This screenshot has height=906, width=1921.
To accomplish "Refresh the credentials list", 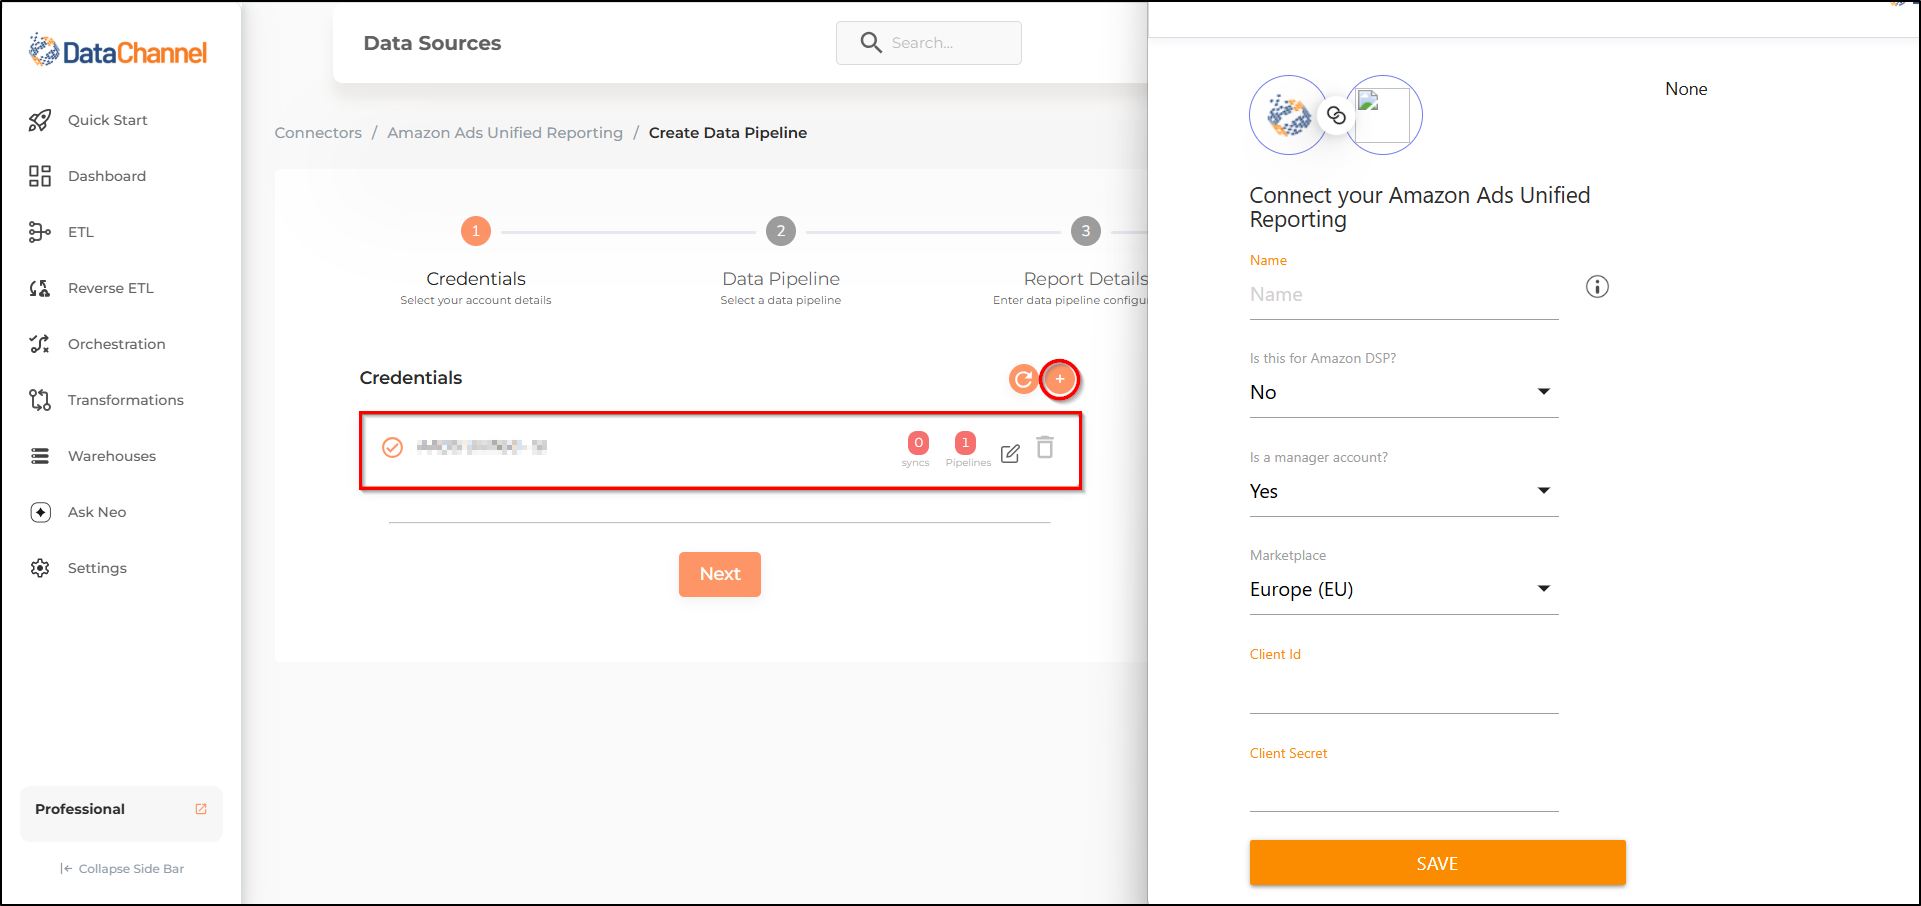I will pos(1023,379).
